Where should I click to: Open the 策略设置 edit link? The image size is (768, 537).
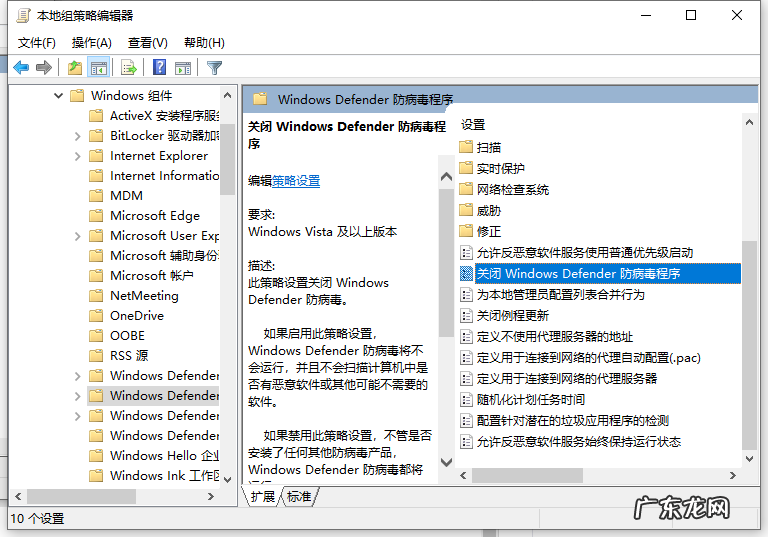pos(296,181)
